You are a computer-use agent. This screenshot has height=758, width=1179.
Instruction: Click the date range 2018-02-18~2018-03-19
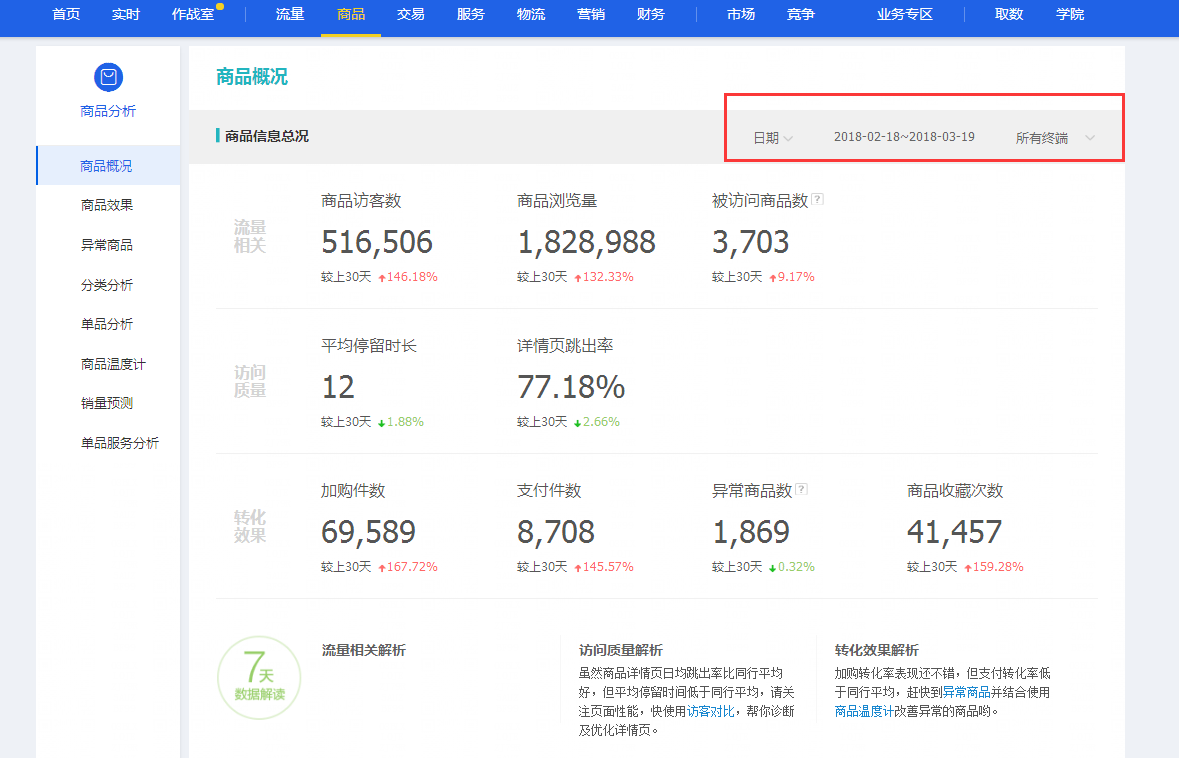904,137
